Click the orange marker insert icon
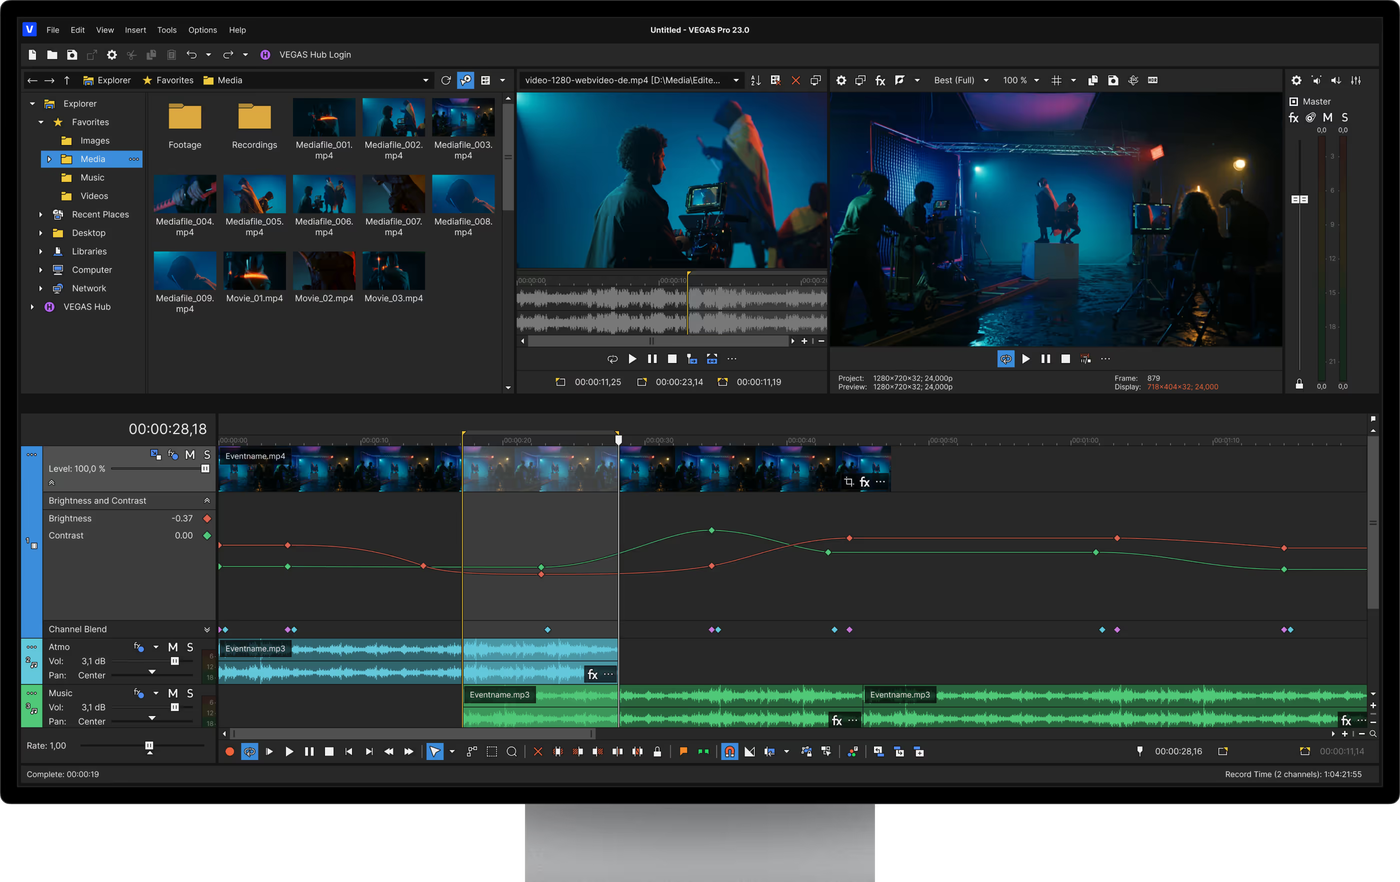1400x882 pixels. pos(683,751)
